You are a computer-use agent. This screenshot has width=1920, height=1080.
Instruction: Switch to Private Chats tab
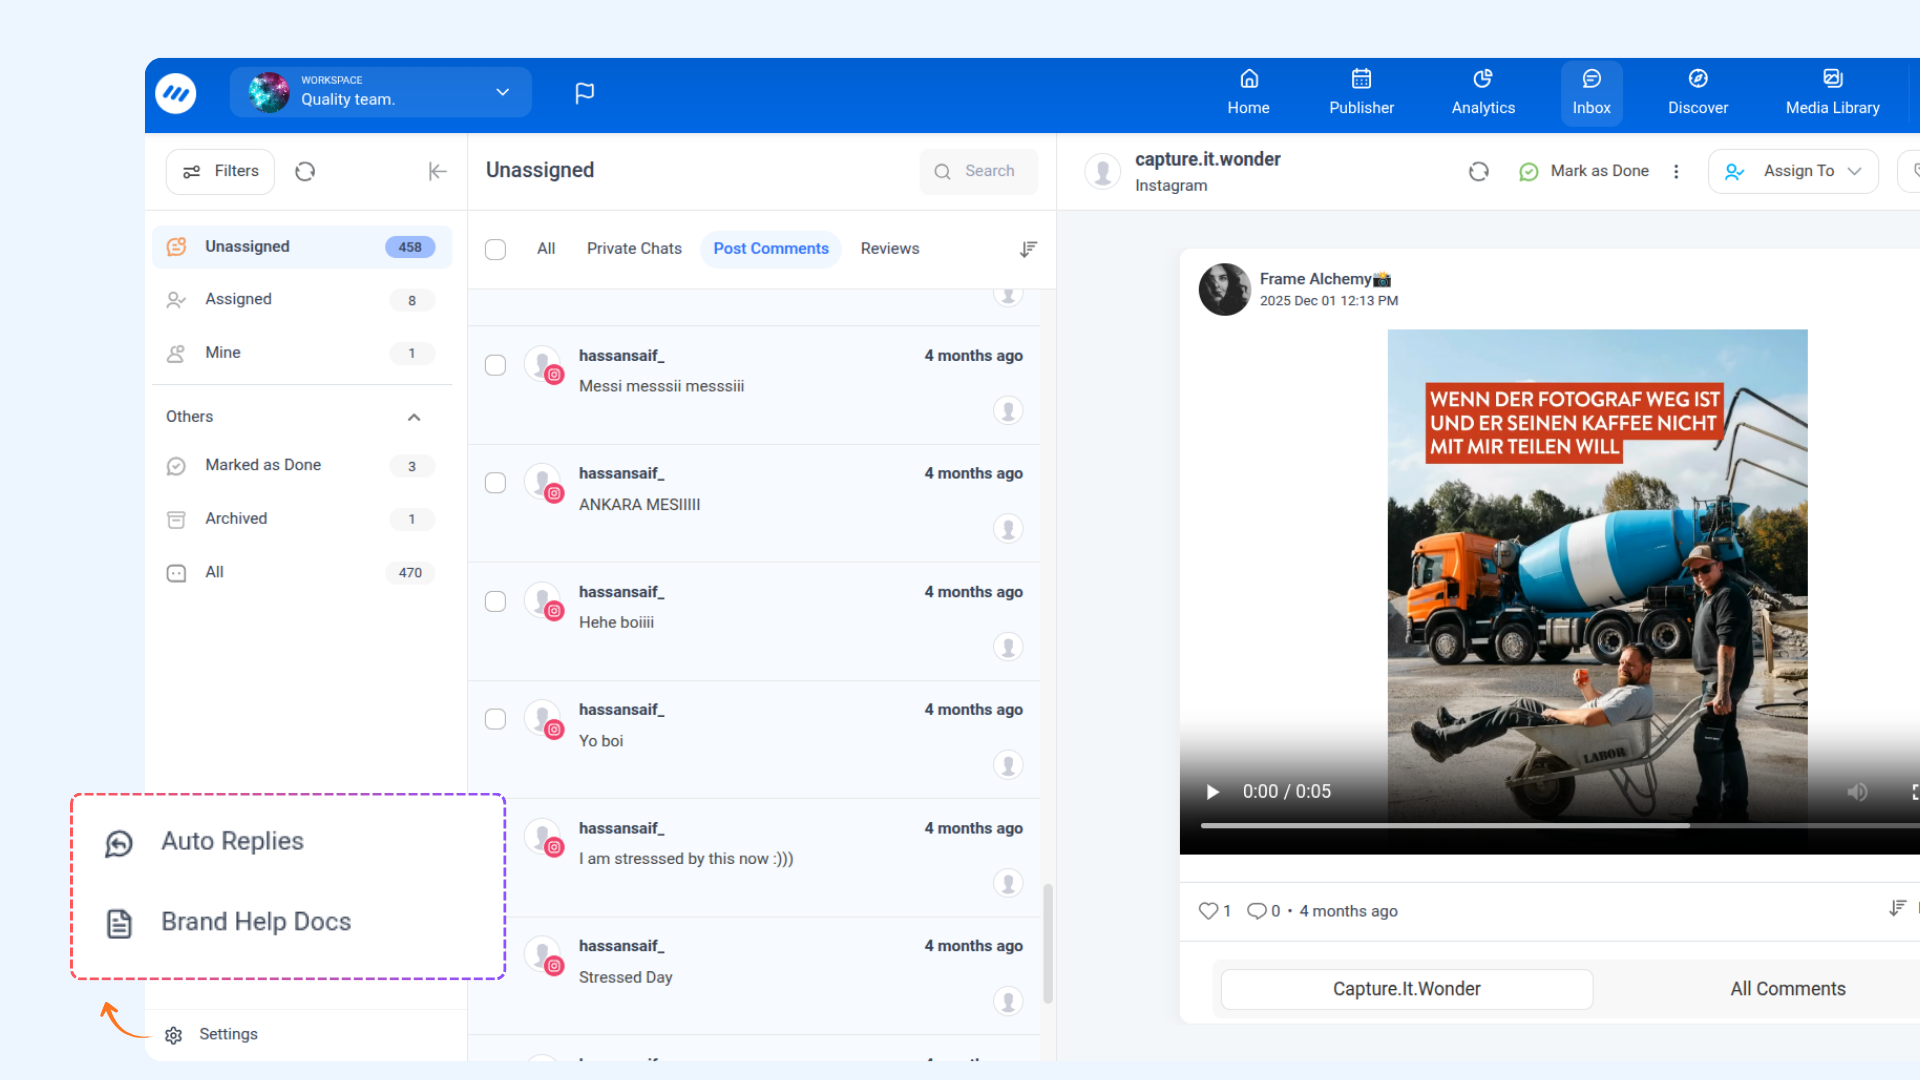(x=634, y=249)
